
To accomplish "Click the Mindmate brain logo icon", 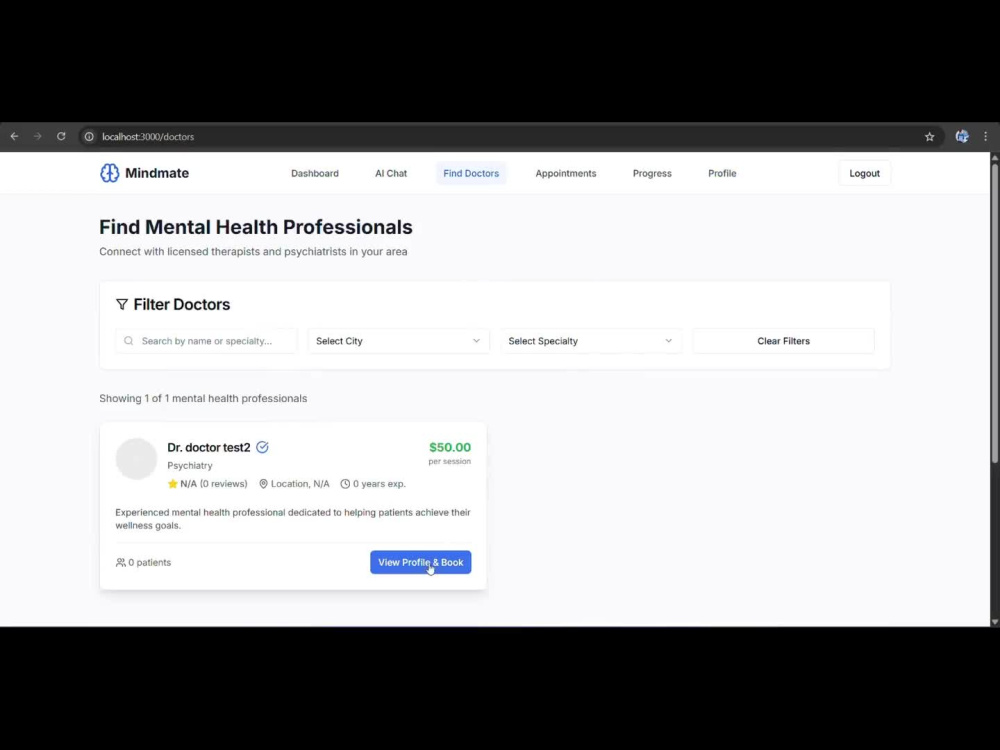I will click(x=110, y=173).
